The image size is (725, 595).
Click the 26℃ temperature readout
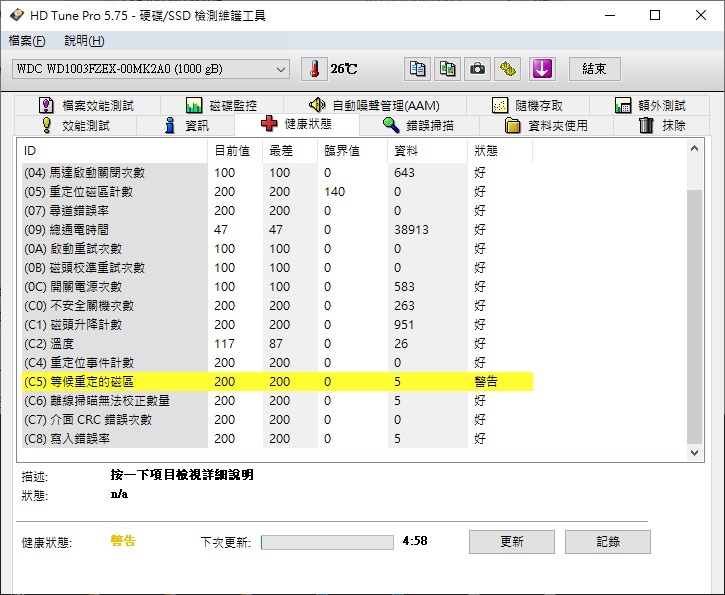(344, 69)
